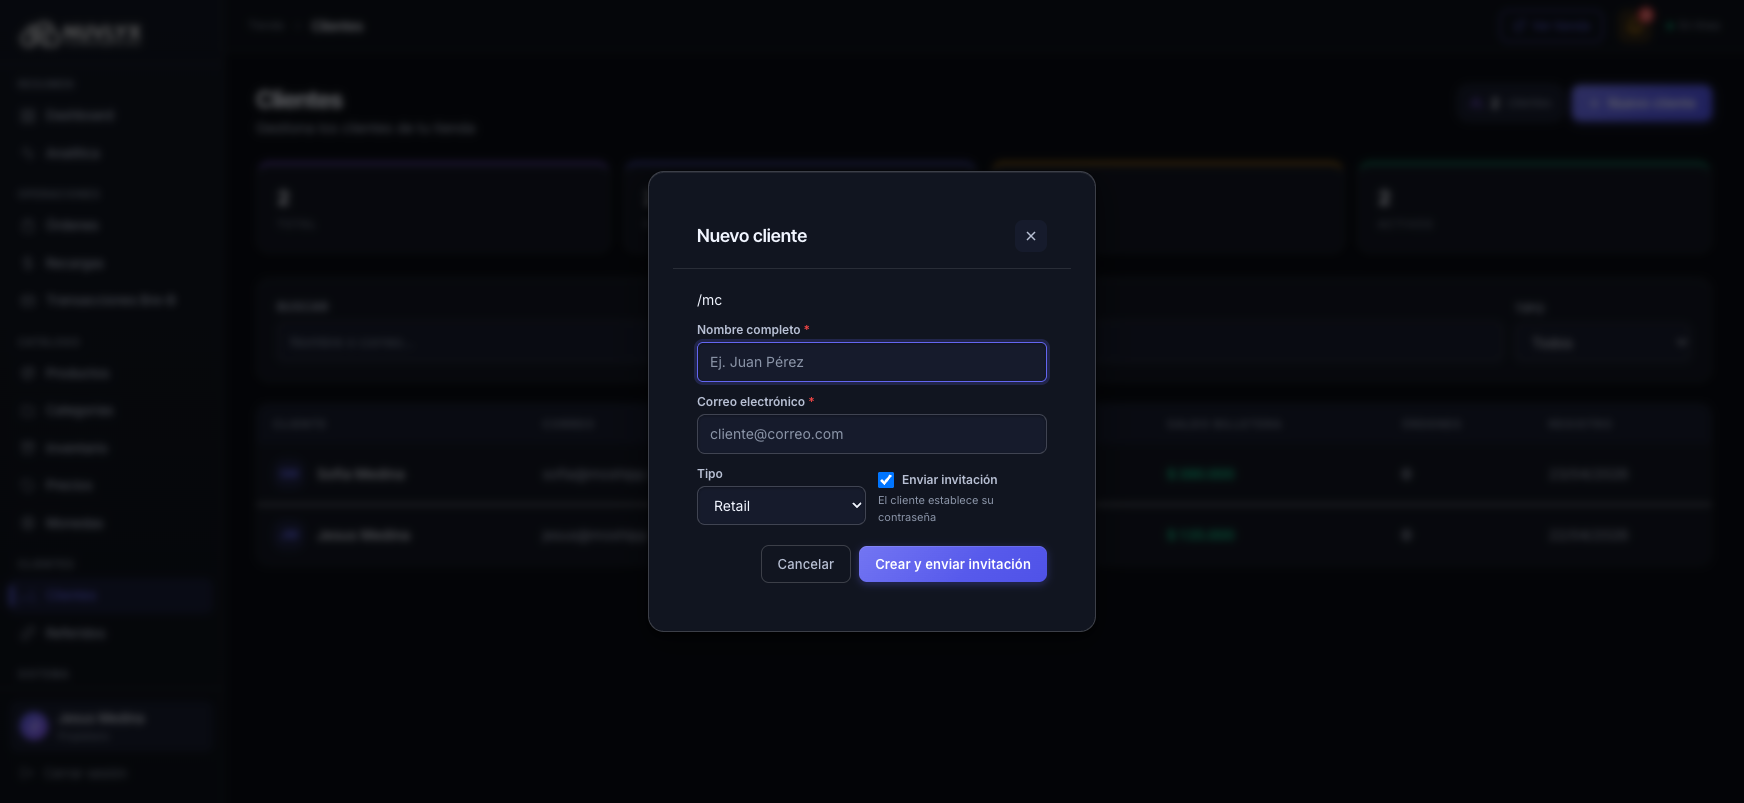Close the Nuevo cliente dialog
Image resolution: width=1744 pixels, height=803 pixels.
[x=1030, y=236]
